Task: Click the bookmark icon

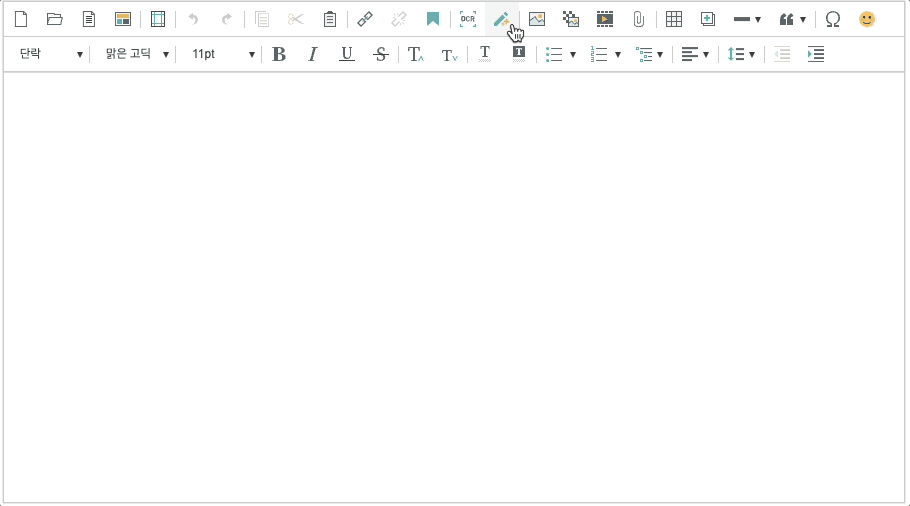Action: click(433, 19)
